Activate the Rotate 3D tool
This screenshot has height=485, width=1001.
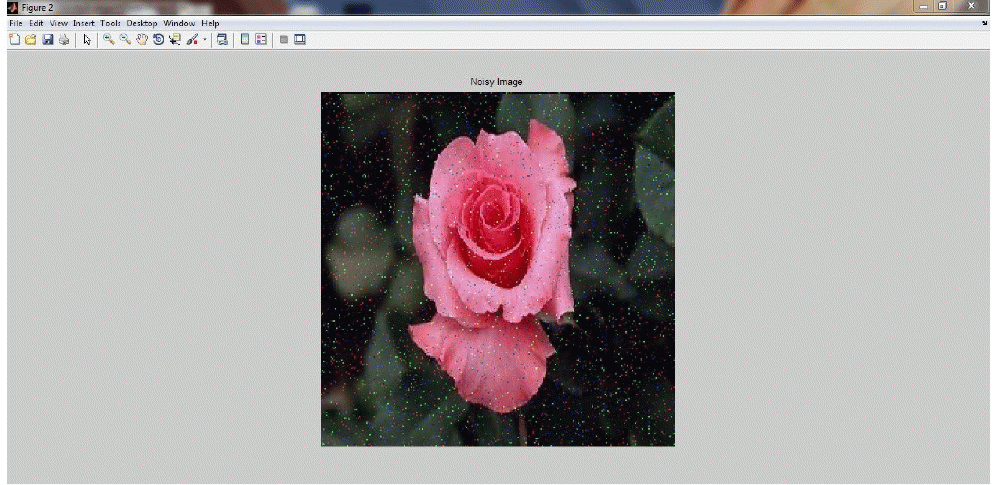[158, 40]
